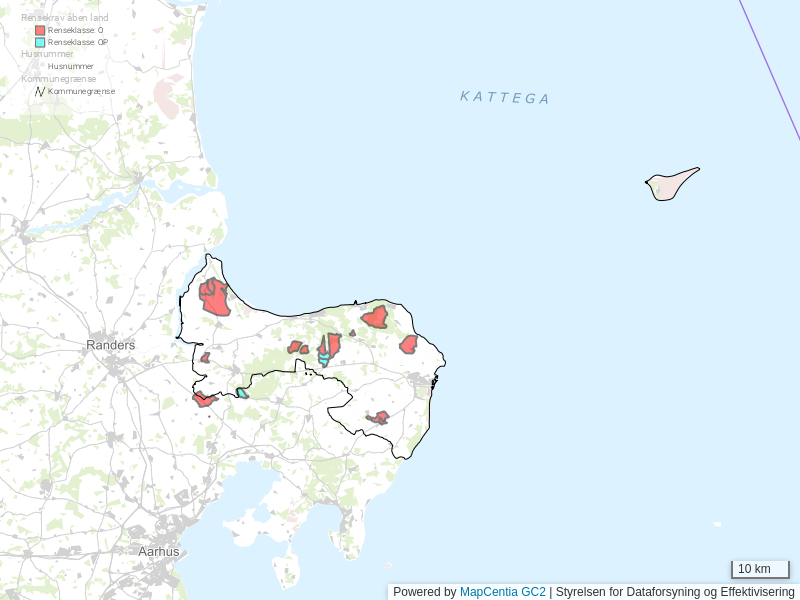
Task: Select the red polygon near the east coast
Action: (x=408, y=345)
